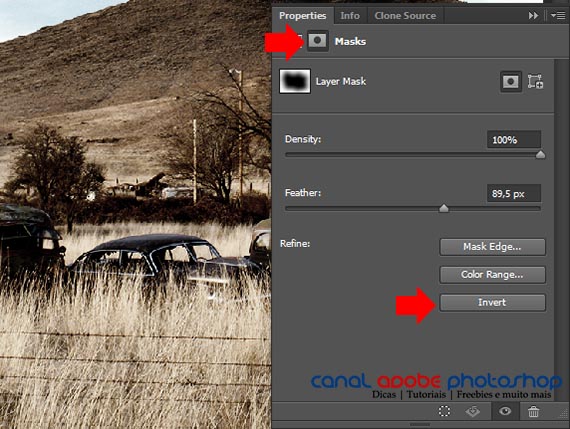Adjust the Density slider handle
Screen dimensions: 570x429
541,155
